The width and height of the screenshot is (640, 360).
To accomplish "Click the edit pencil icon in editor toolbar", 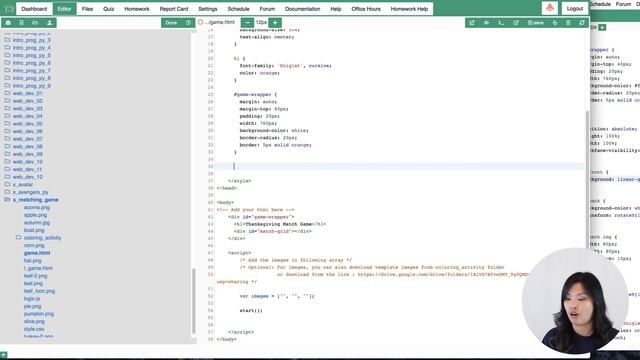I will [516, 23].
